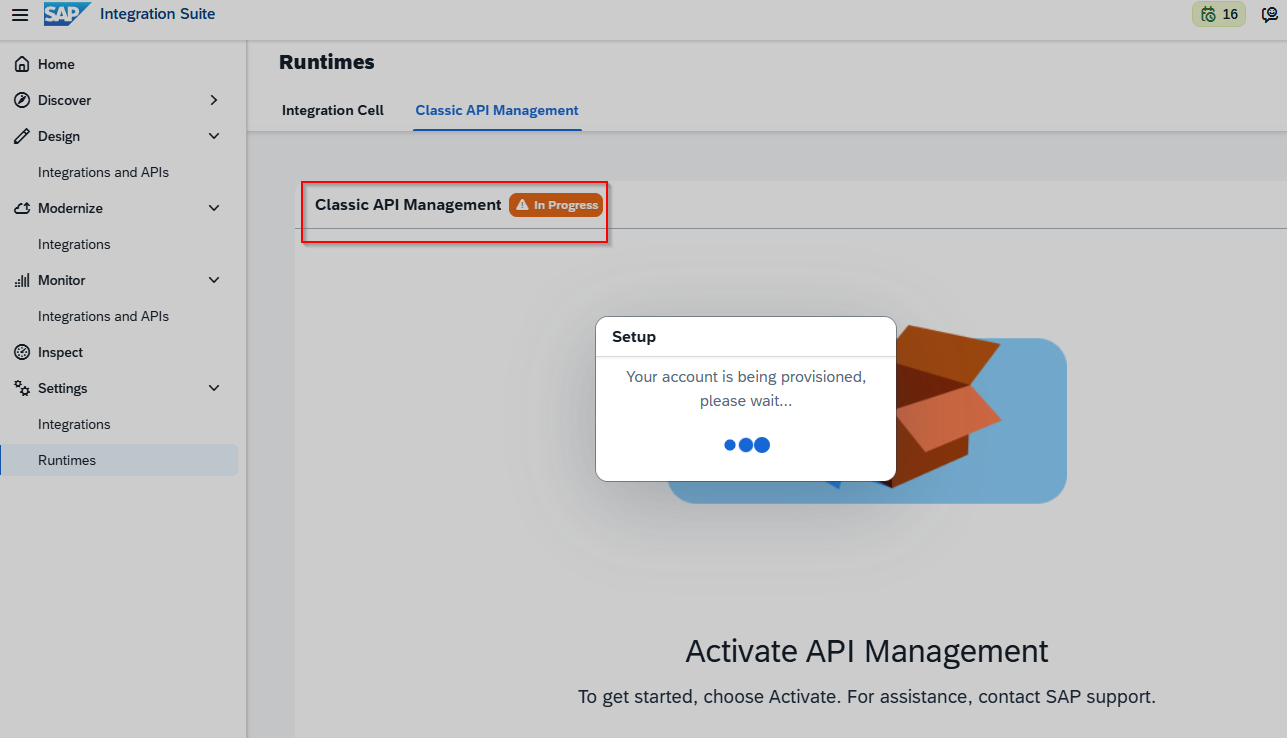Viewport: 1287px width, 738px height.
Task: Click the Monitor chart icon
Action: coord(22,280)
